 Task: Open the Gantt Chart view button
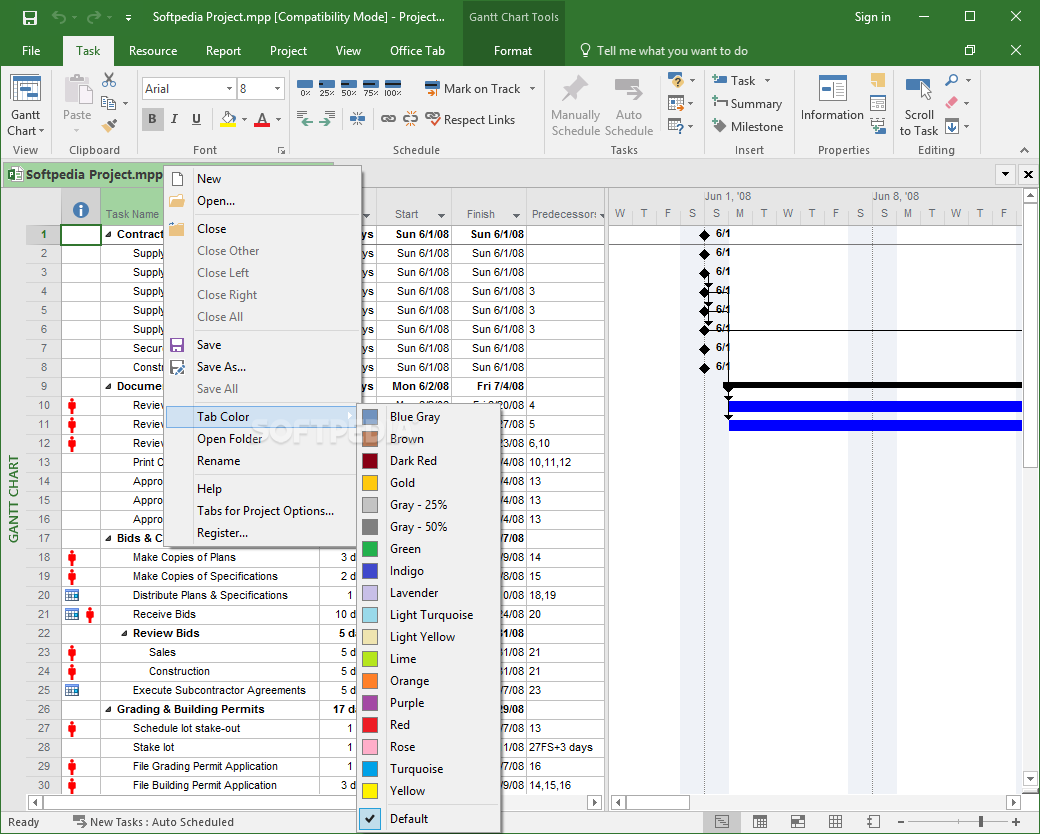(25, 106)
